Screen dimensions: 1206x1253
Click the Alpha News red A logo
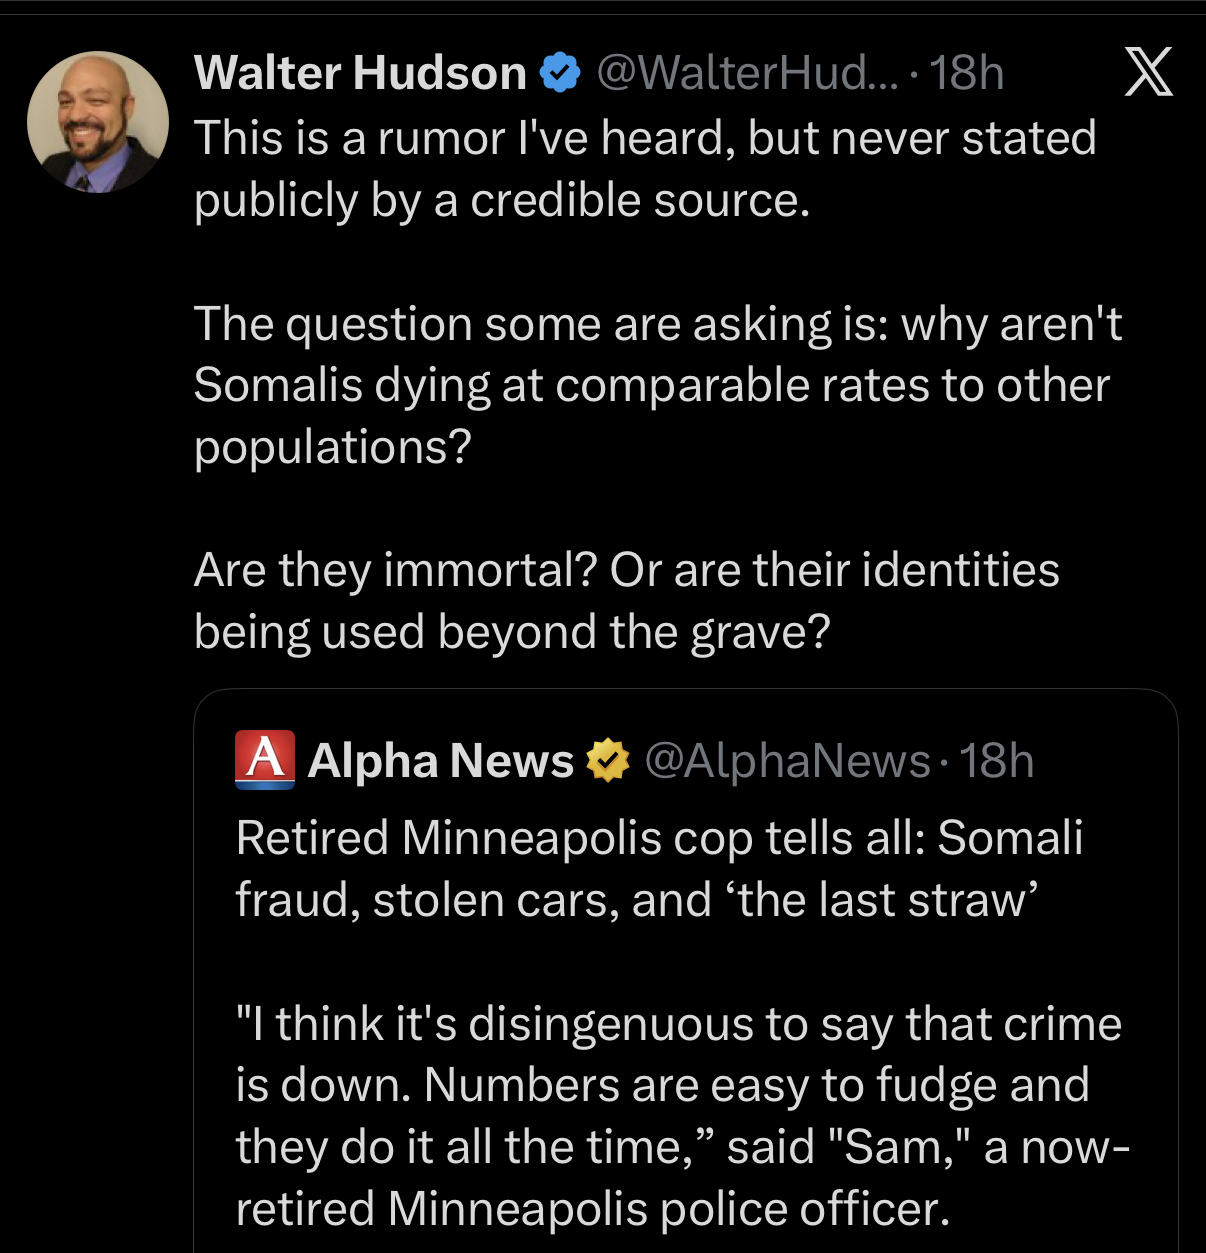(265, 760)
